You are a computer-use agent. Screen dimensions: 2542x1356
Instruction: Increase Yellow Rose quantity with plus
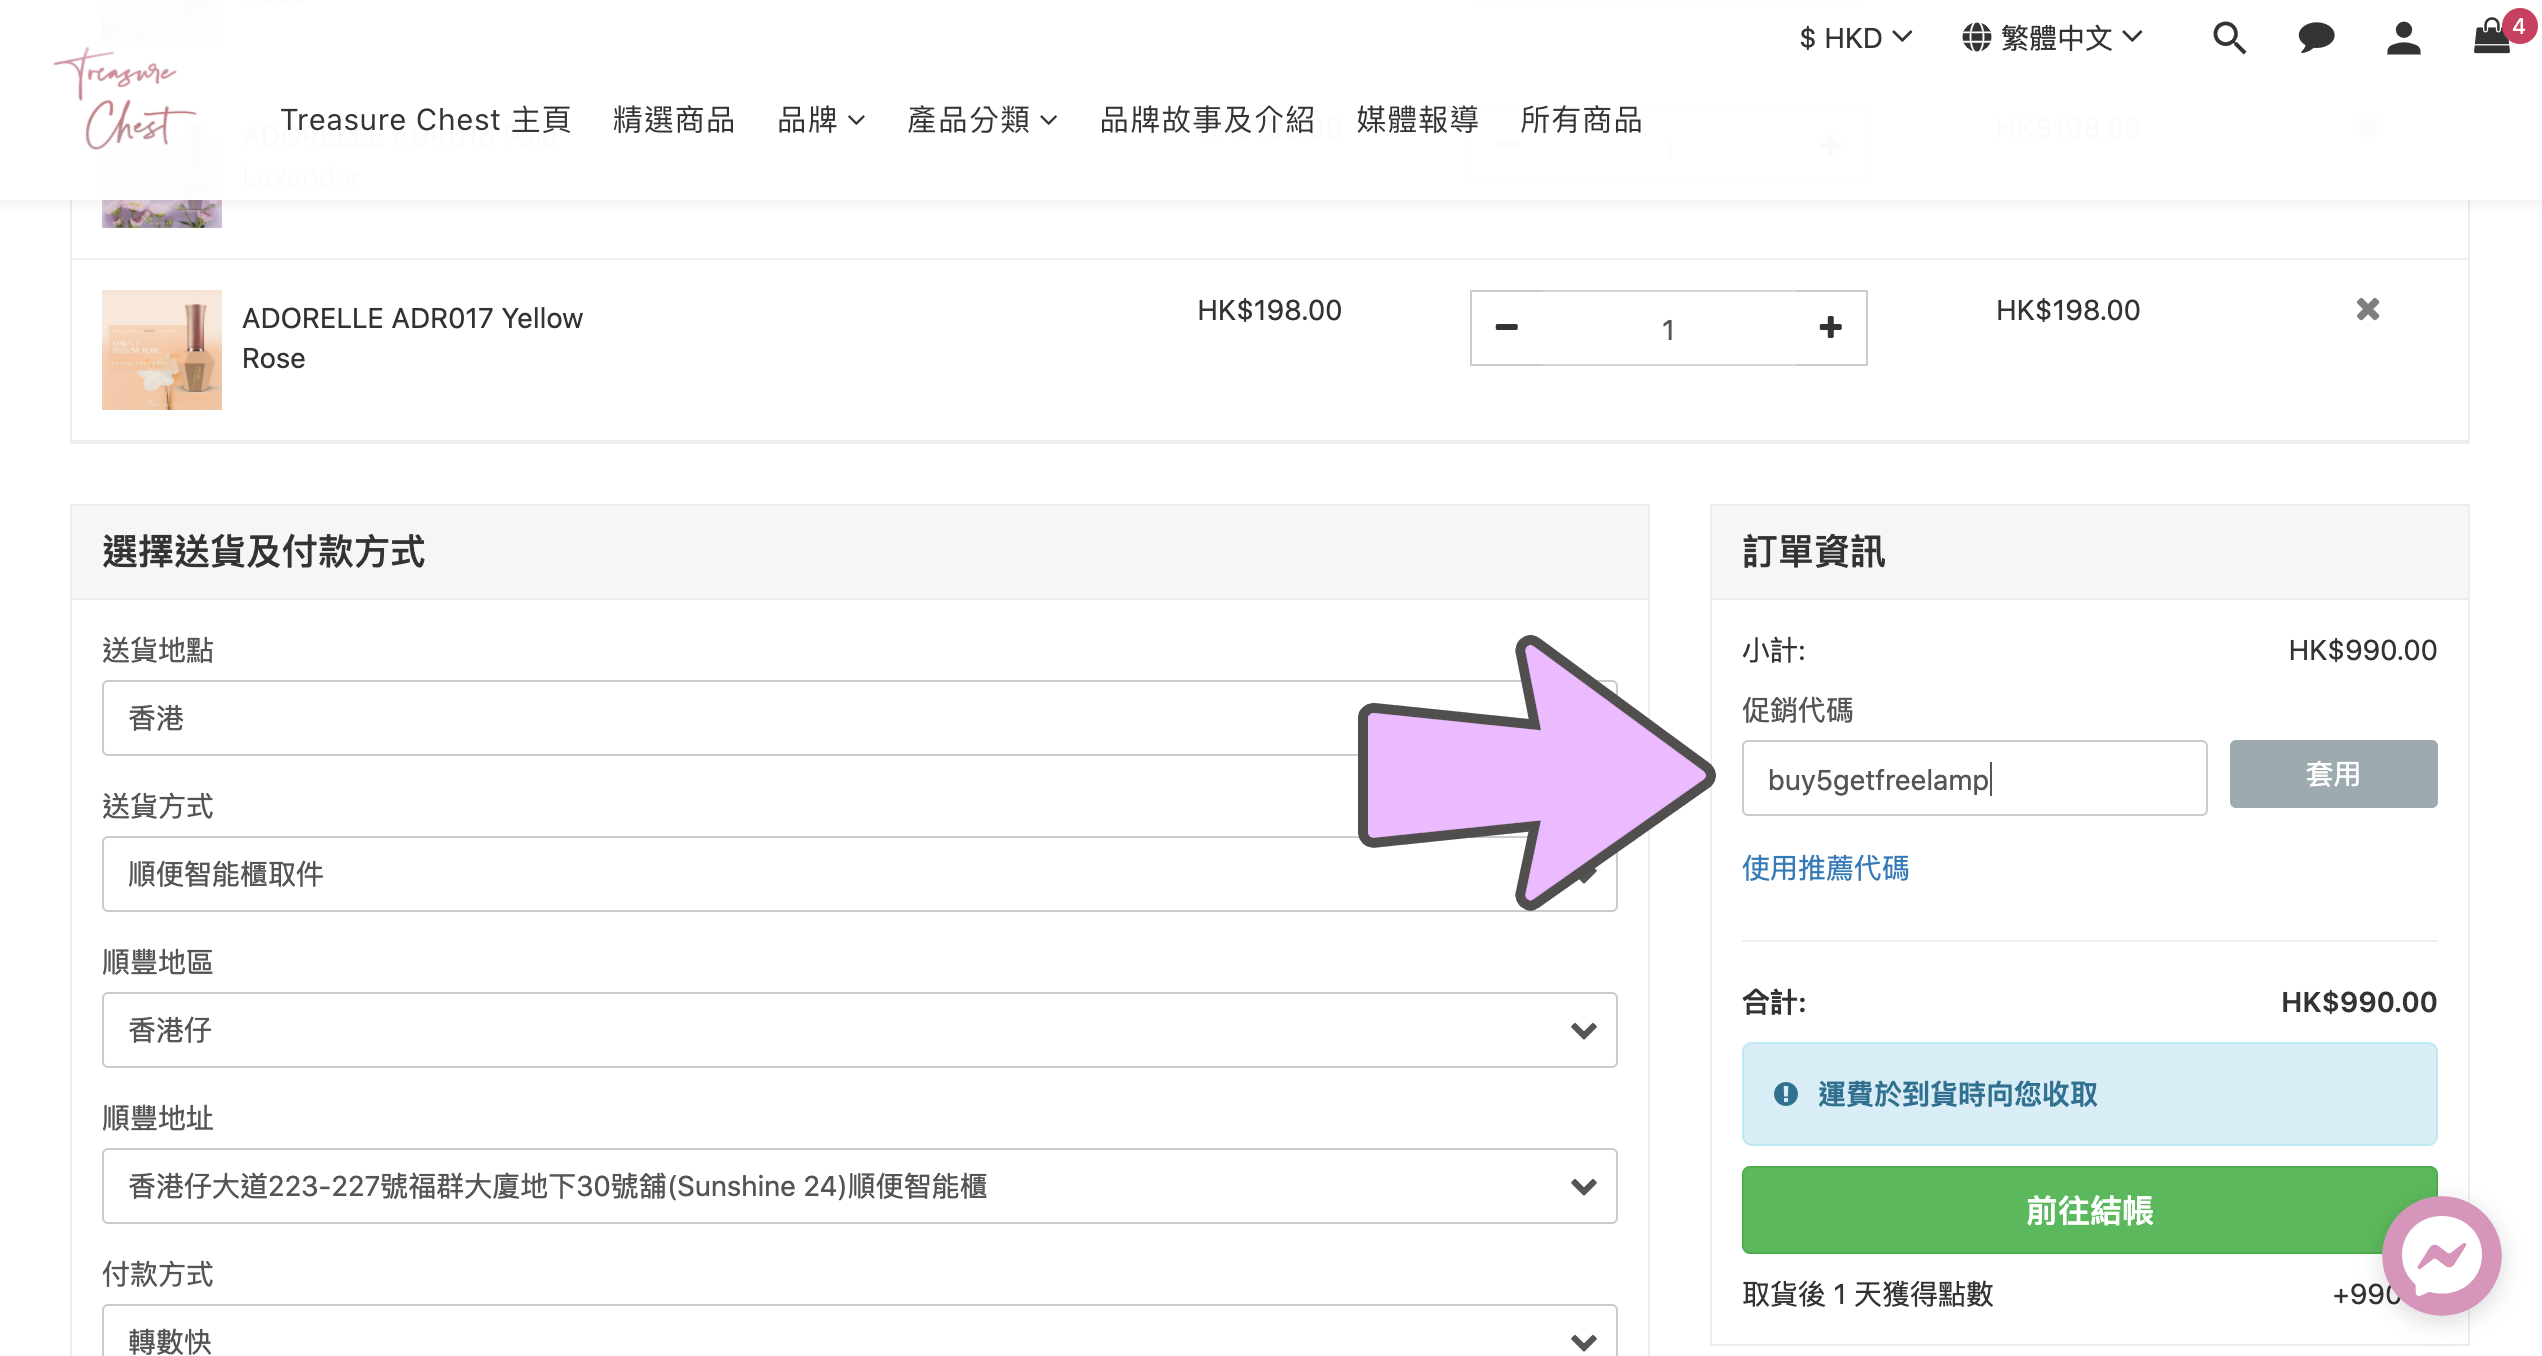pos(1830,328)
